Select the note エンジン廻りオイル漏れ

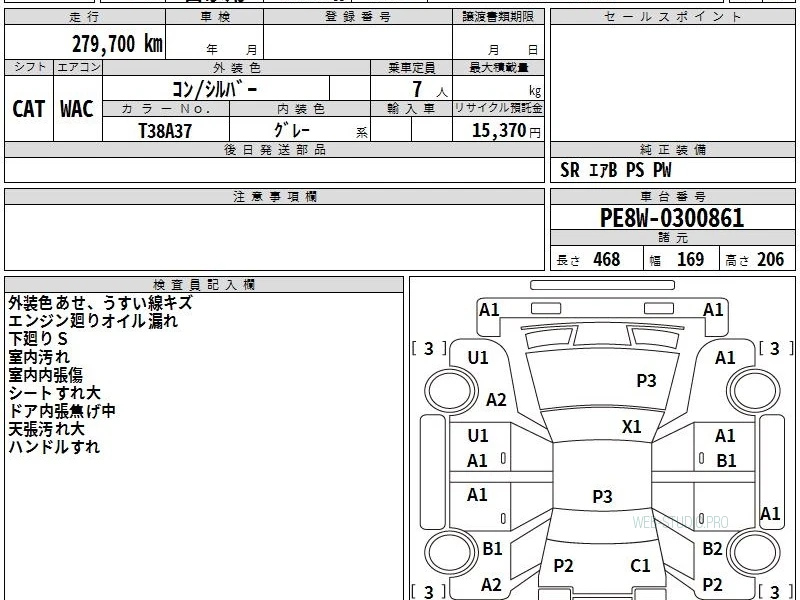pyautogui.click(x=93, y=321)
